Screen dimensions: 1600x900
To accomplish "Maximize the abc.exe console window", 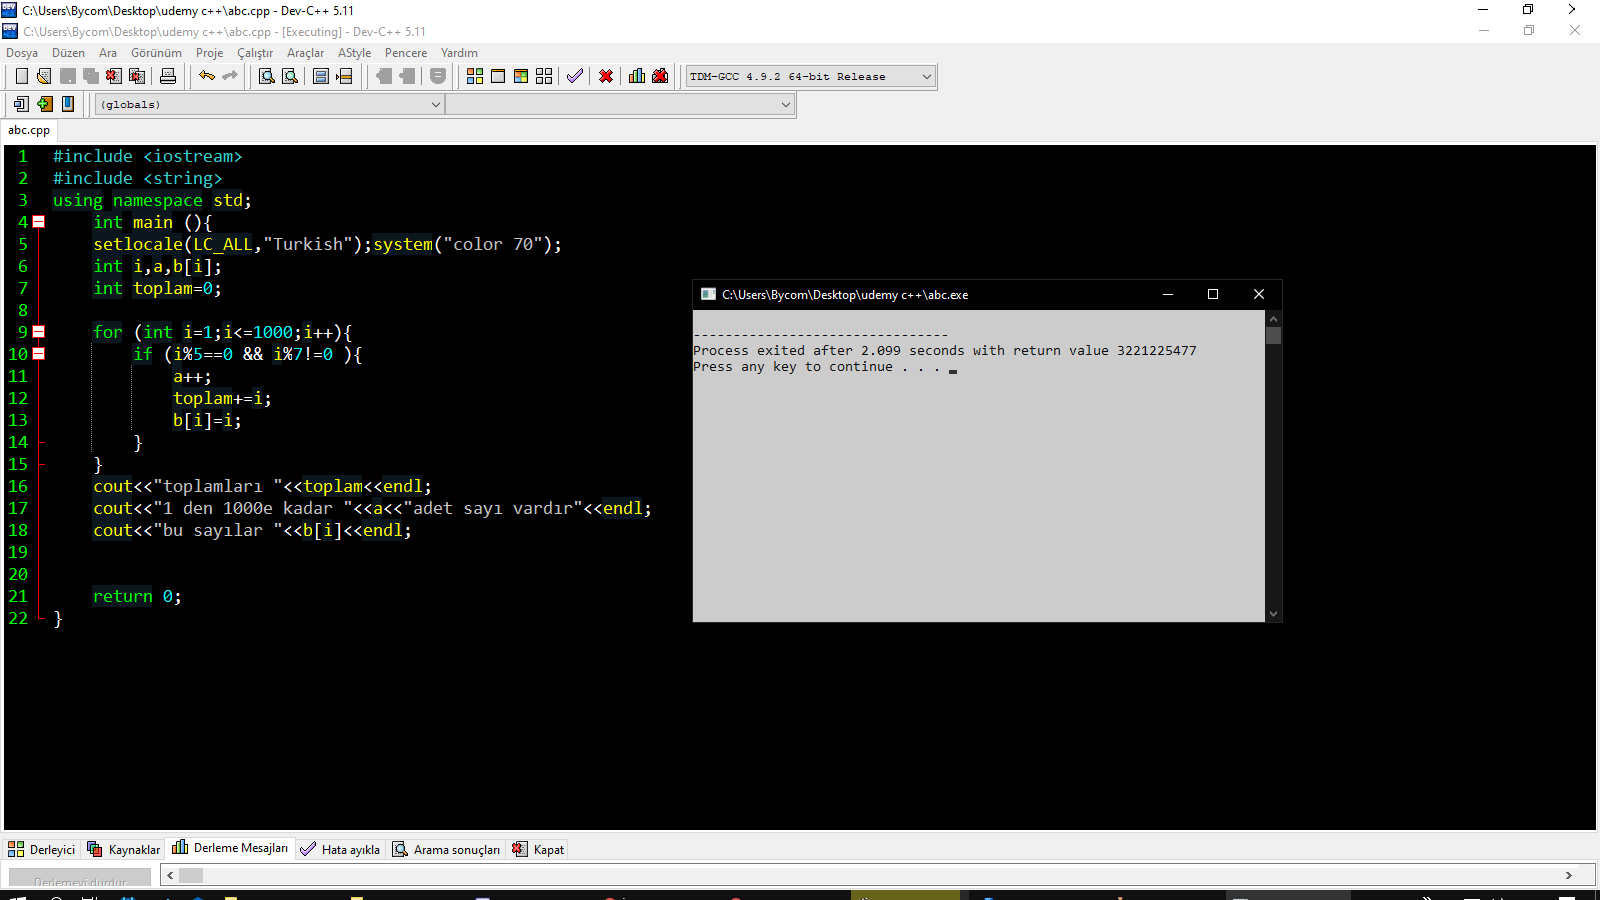I will [x=1213, y=294].
